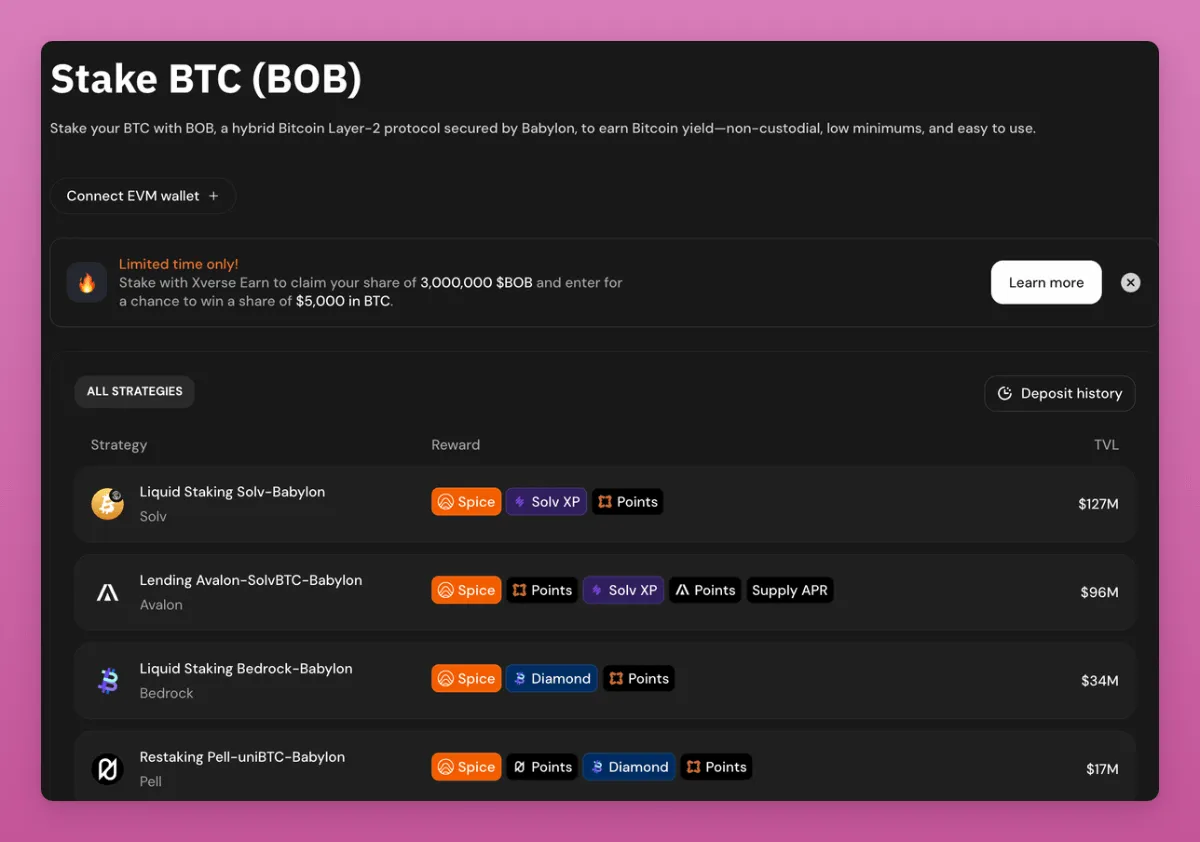The width and height of the screenshot is (1200, 842).
Task: Open Liquid Staking Solv-Babylon strategy
Action: [x=232, y=492]
